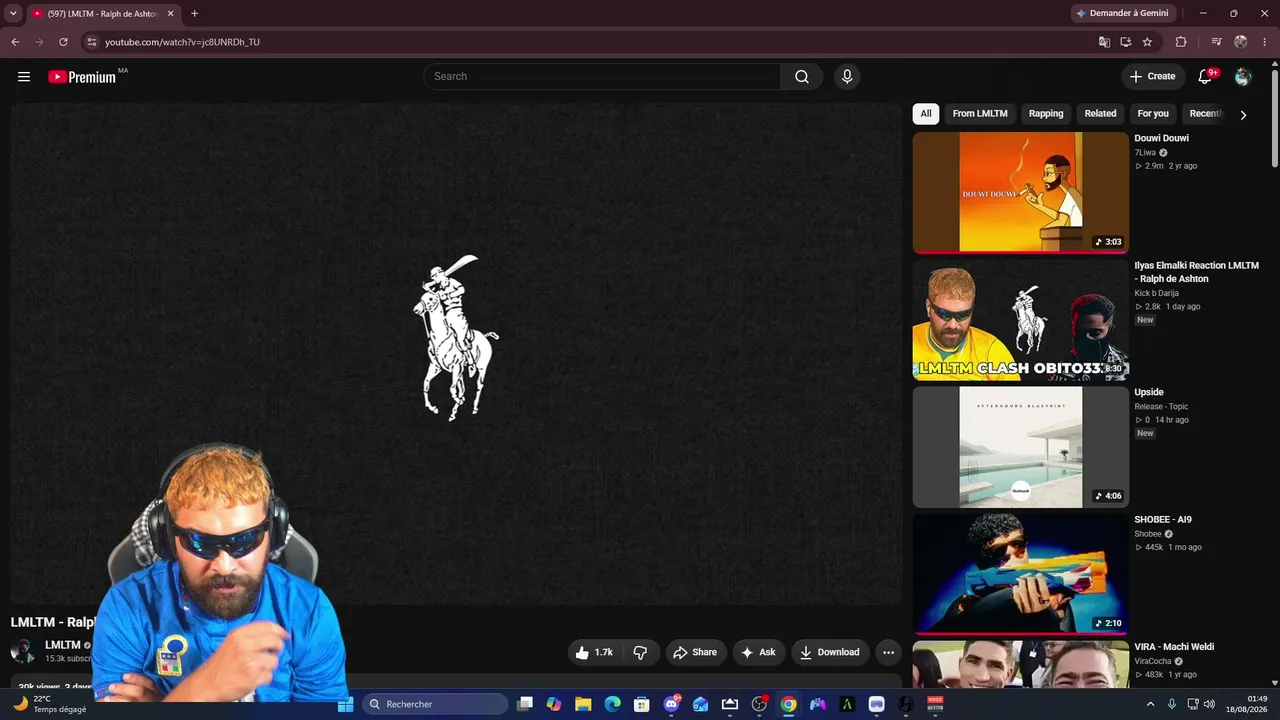Open Upside video thumbnail
This screenshot has width=1280, height=720.
click(x=1020, y=447)
